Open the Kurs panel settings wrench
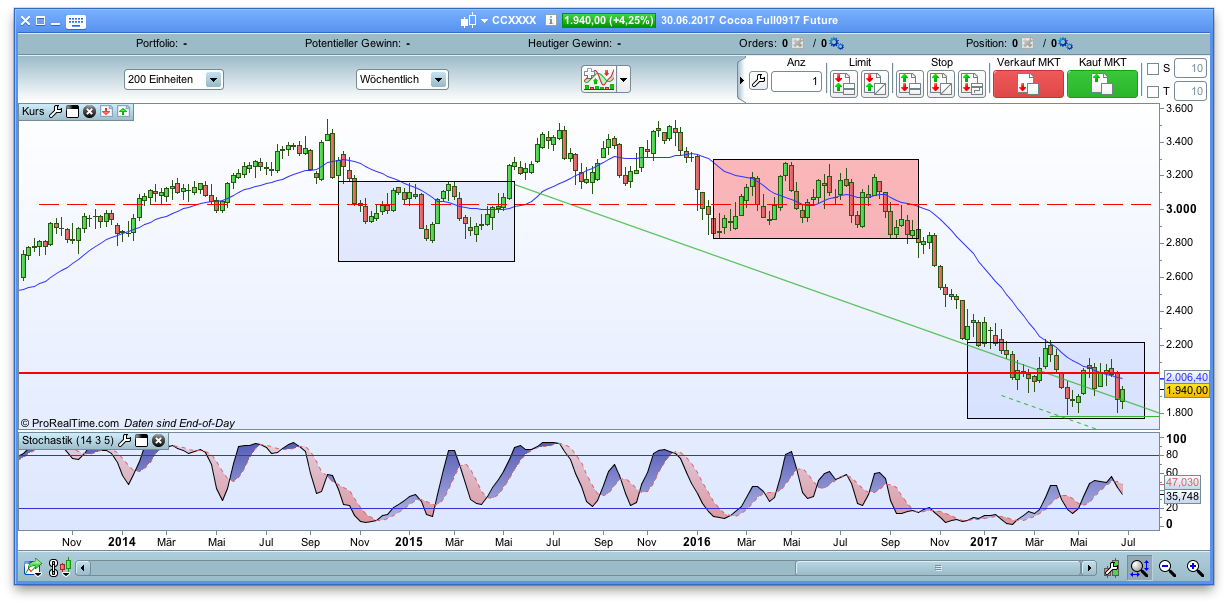 [55, 112]
